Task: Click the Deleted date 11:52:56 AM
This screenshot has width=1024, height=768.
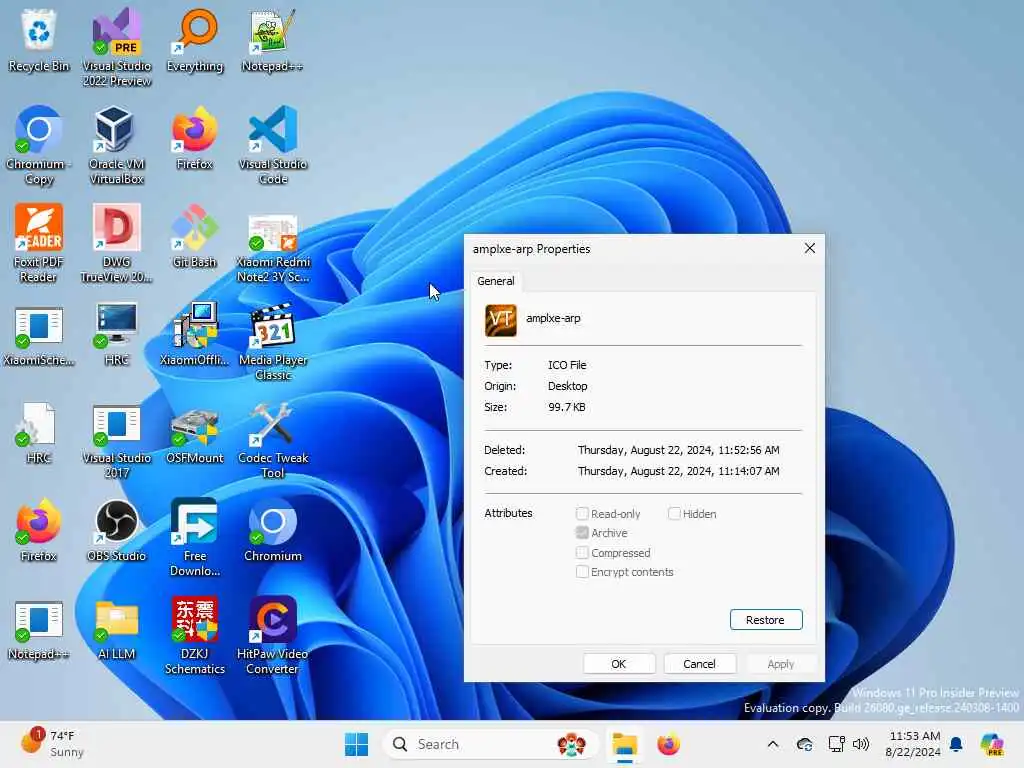Action: click(x=679, y=450)
